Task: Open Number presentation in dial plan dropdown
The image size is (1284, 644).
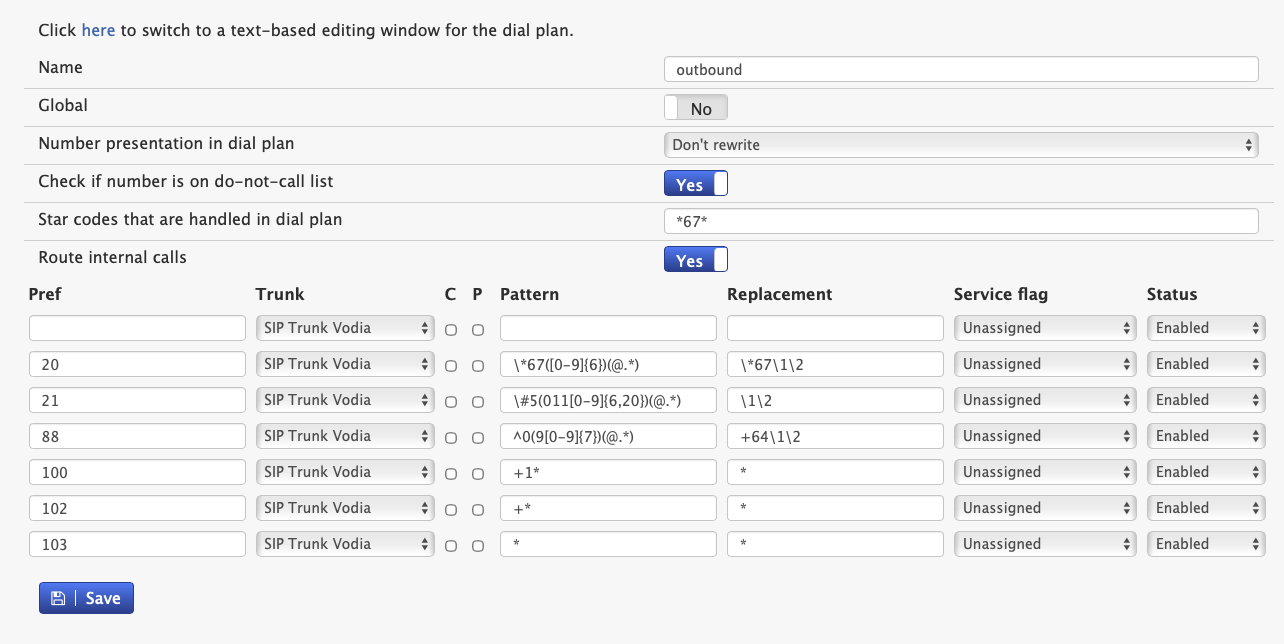Action: (960, 145)
